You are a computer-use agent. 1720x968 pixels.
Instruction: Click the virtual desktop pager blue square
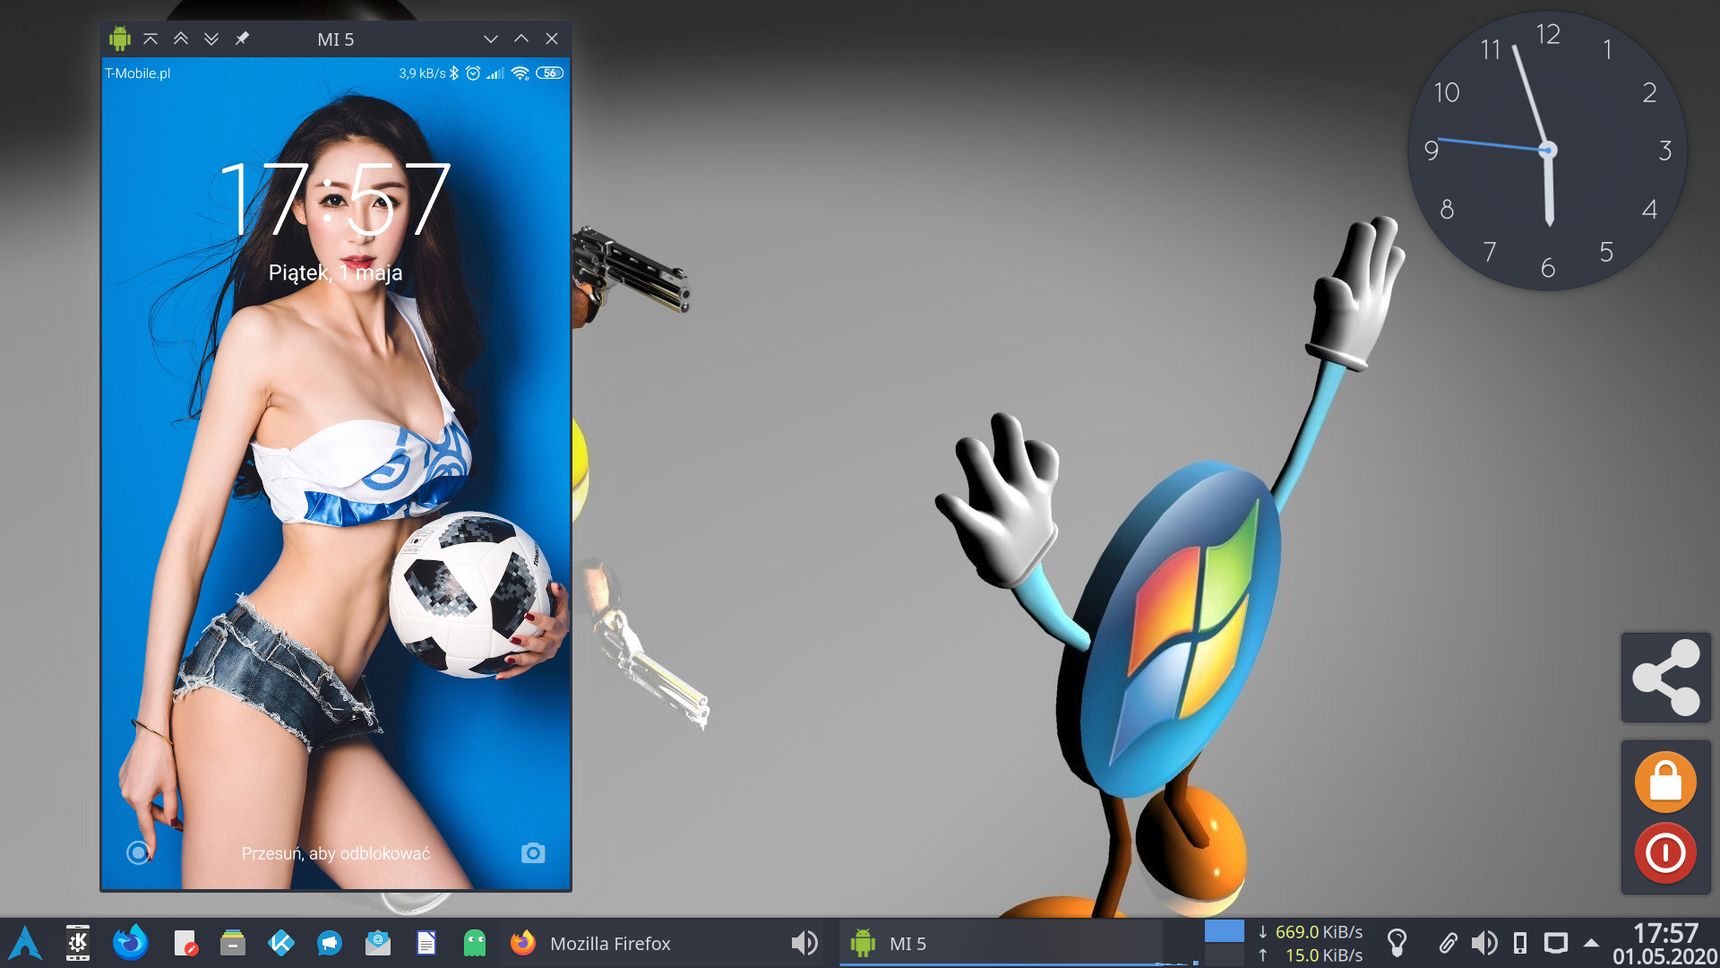pyautogui.click(x=1224, y=931)
